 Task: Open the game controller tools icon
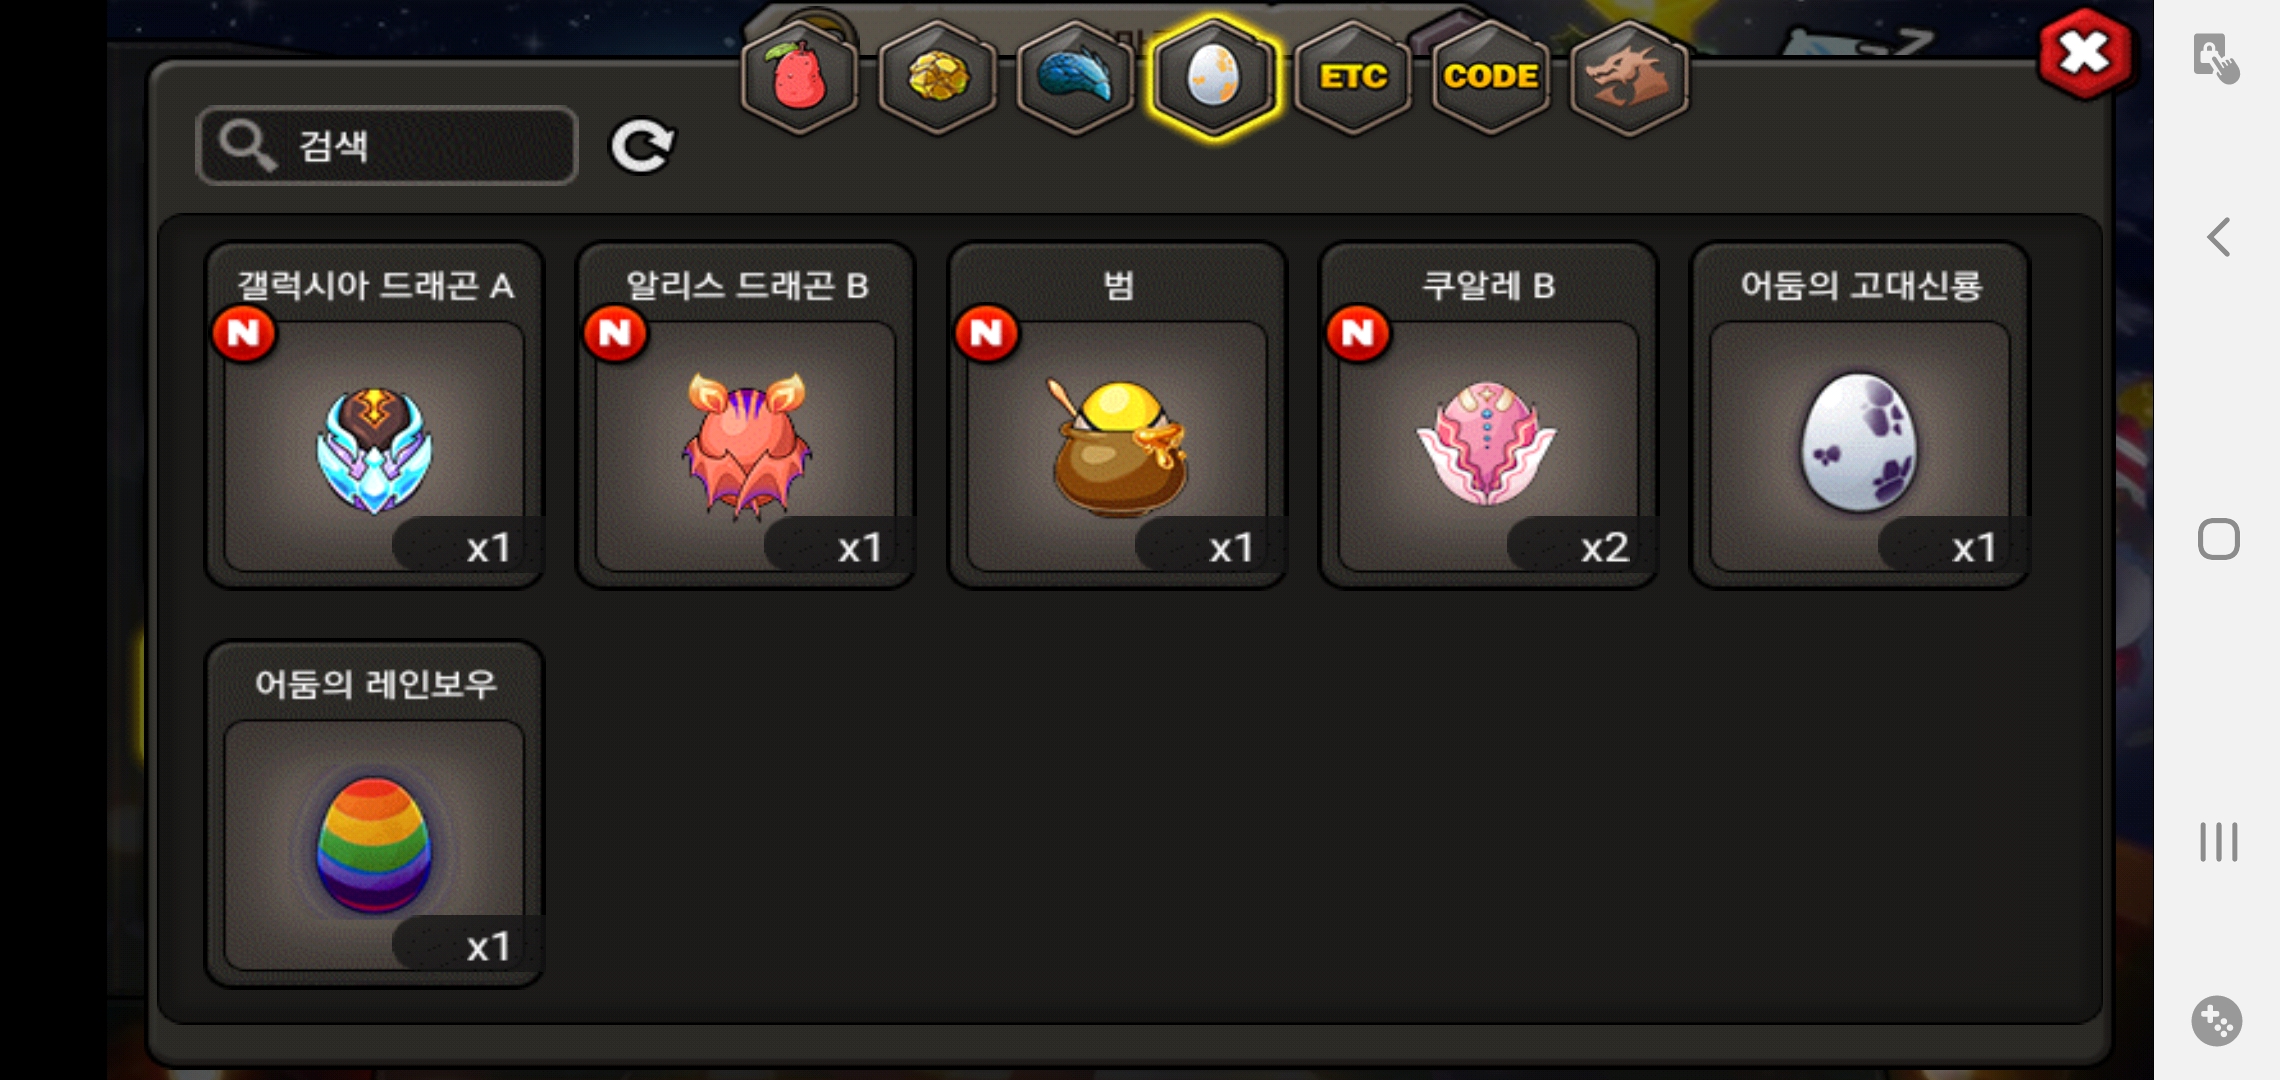click(2217, 1021)
